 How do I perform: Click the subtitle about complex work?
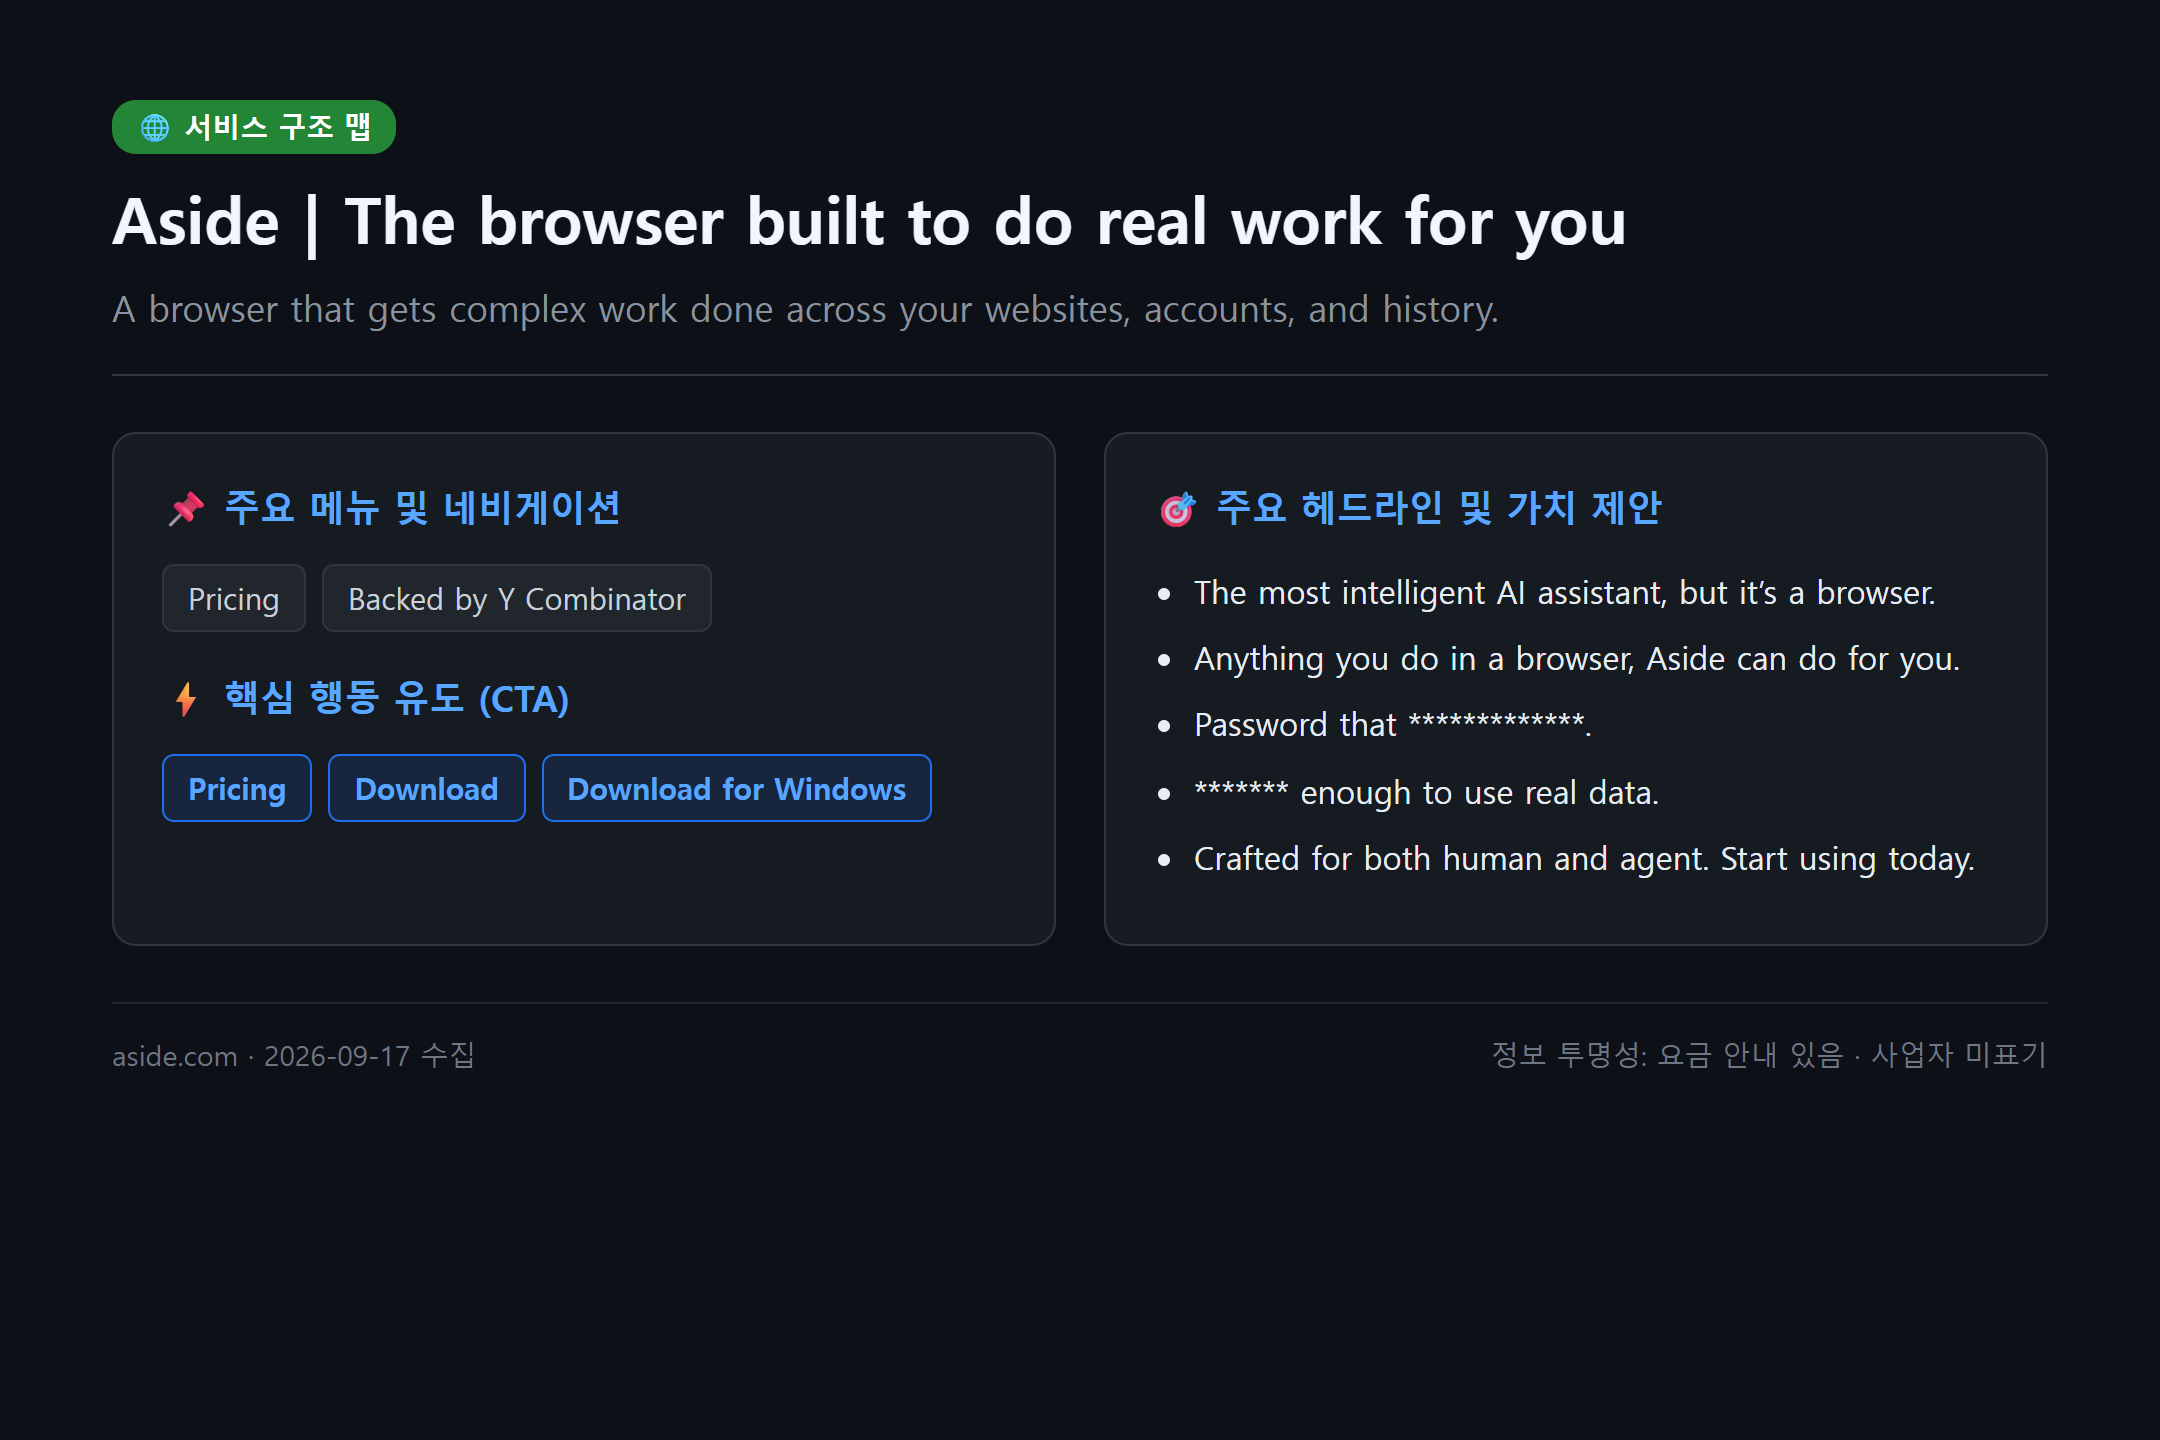pos(805,309)
